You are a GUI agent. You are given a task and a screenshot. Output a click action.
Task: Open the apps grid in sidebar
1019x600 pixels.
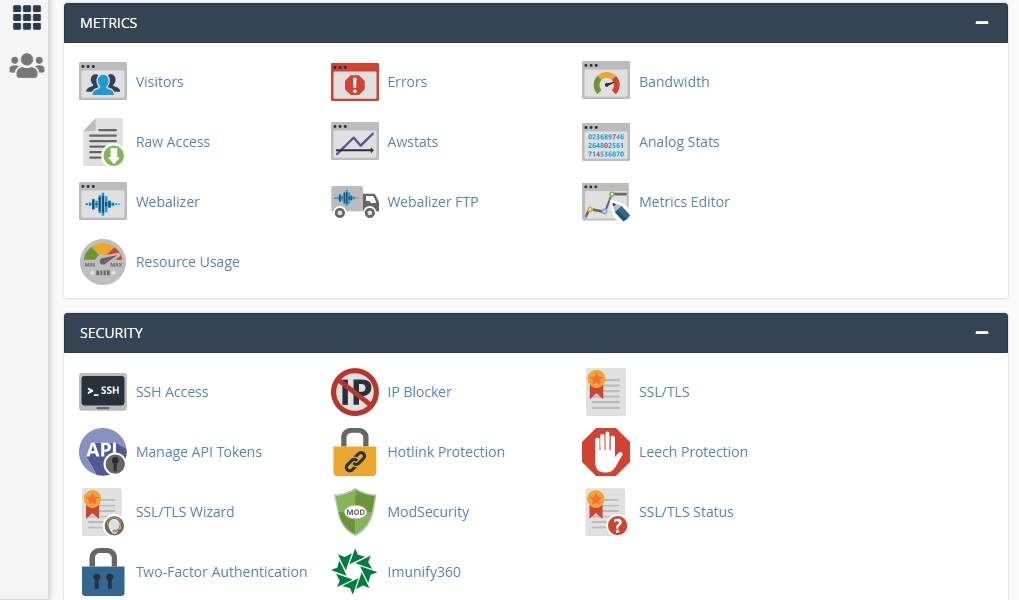coord(27,17)
